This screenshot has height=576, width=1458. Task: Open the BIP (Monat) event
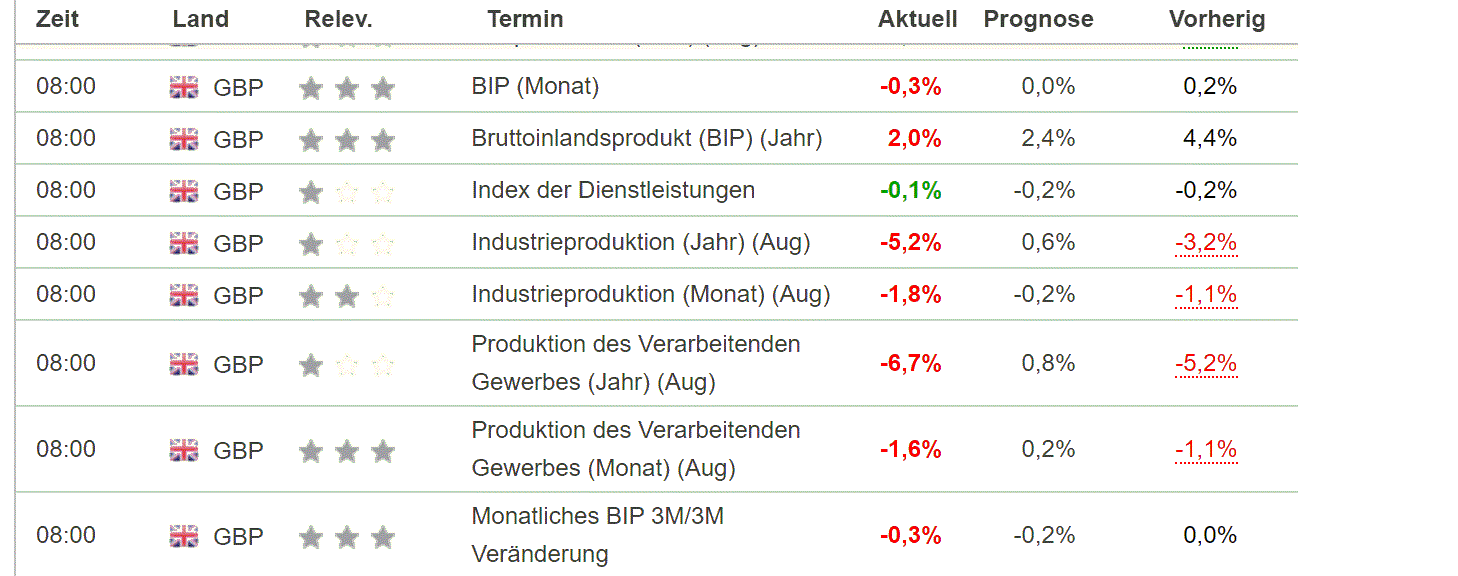click(535, 87)
